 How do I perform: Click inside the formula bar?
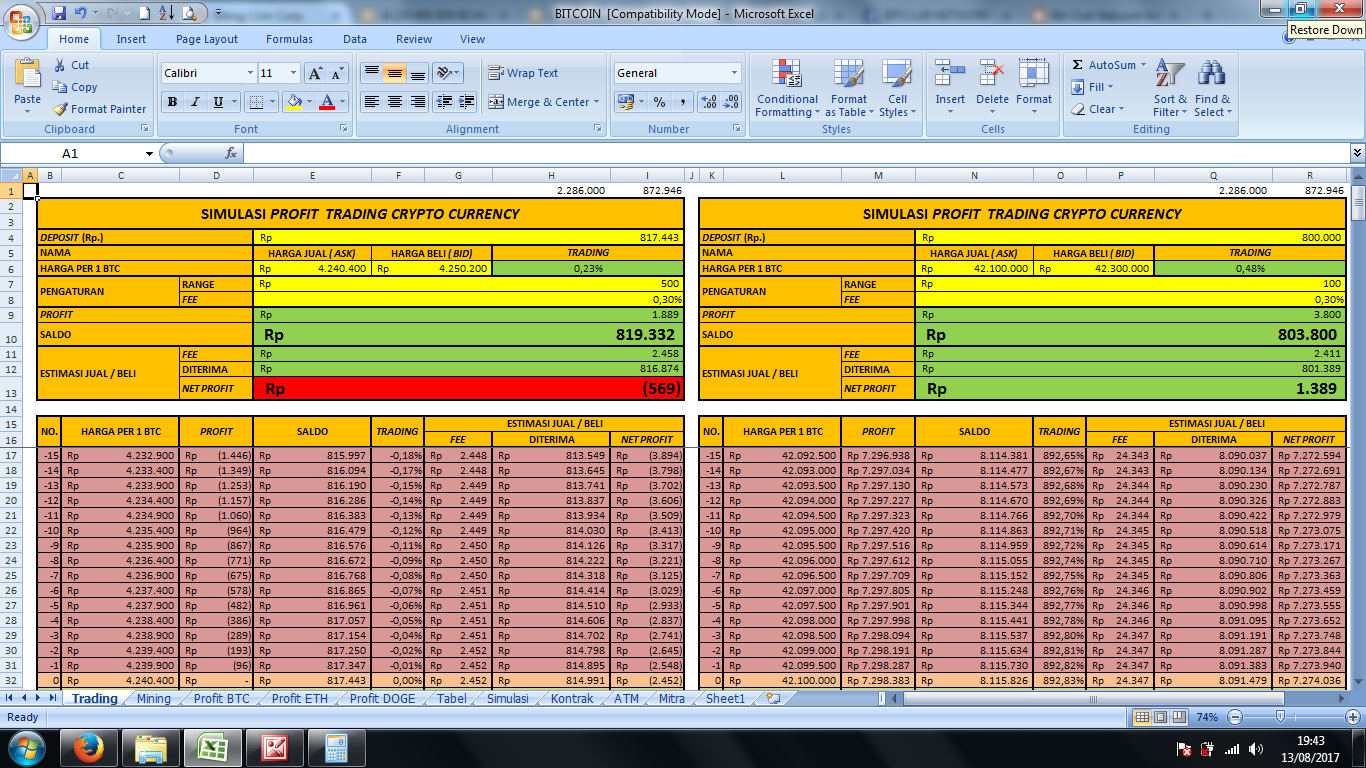pos(795,153)
